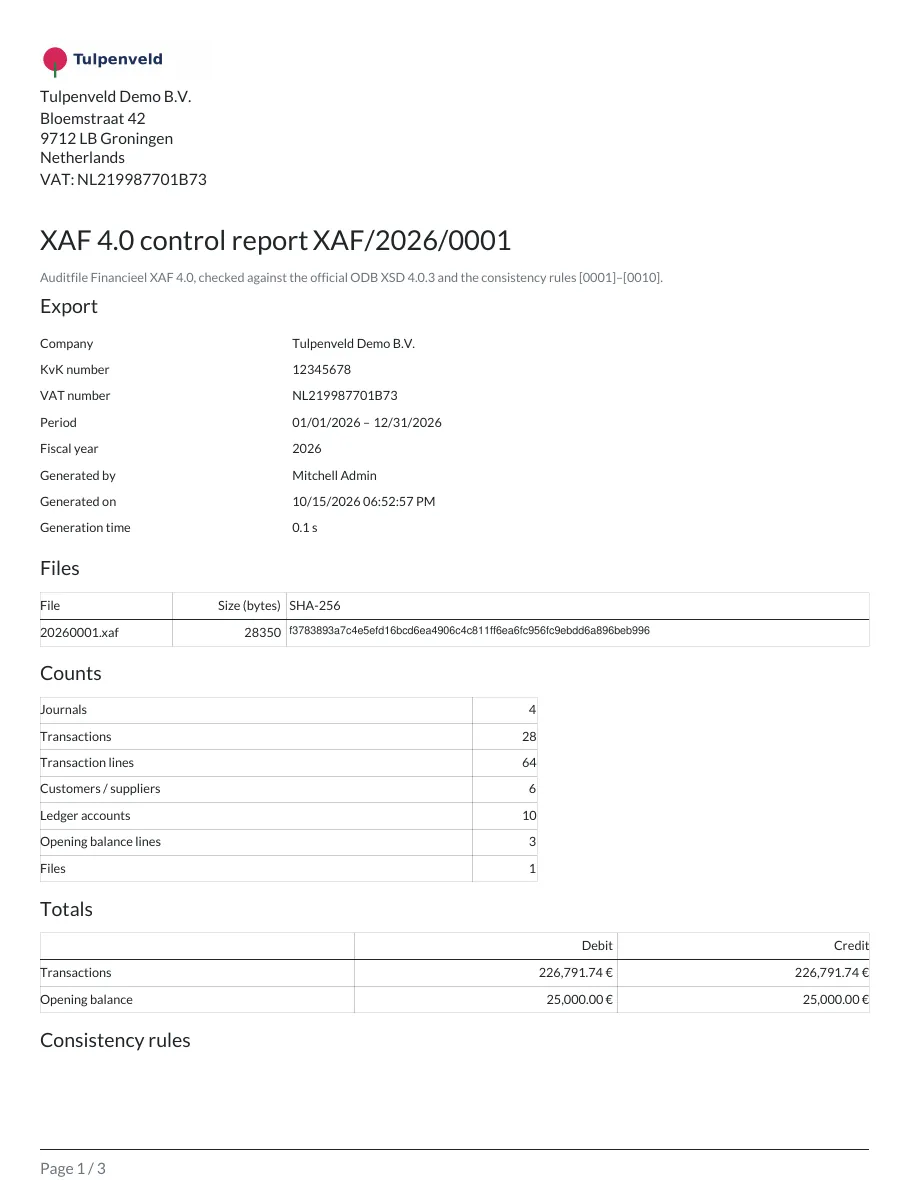Click Generation time value 0.1 s
910x1180 pixels.
(305, 528)
